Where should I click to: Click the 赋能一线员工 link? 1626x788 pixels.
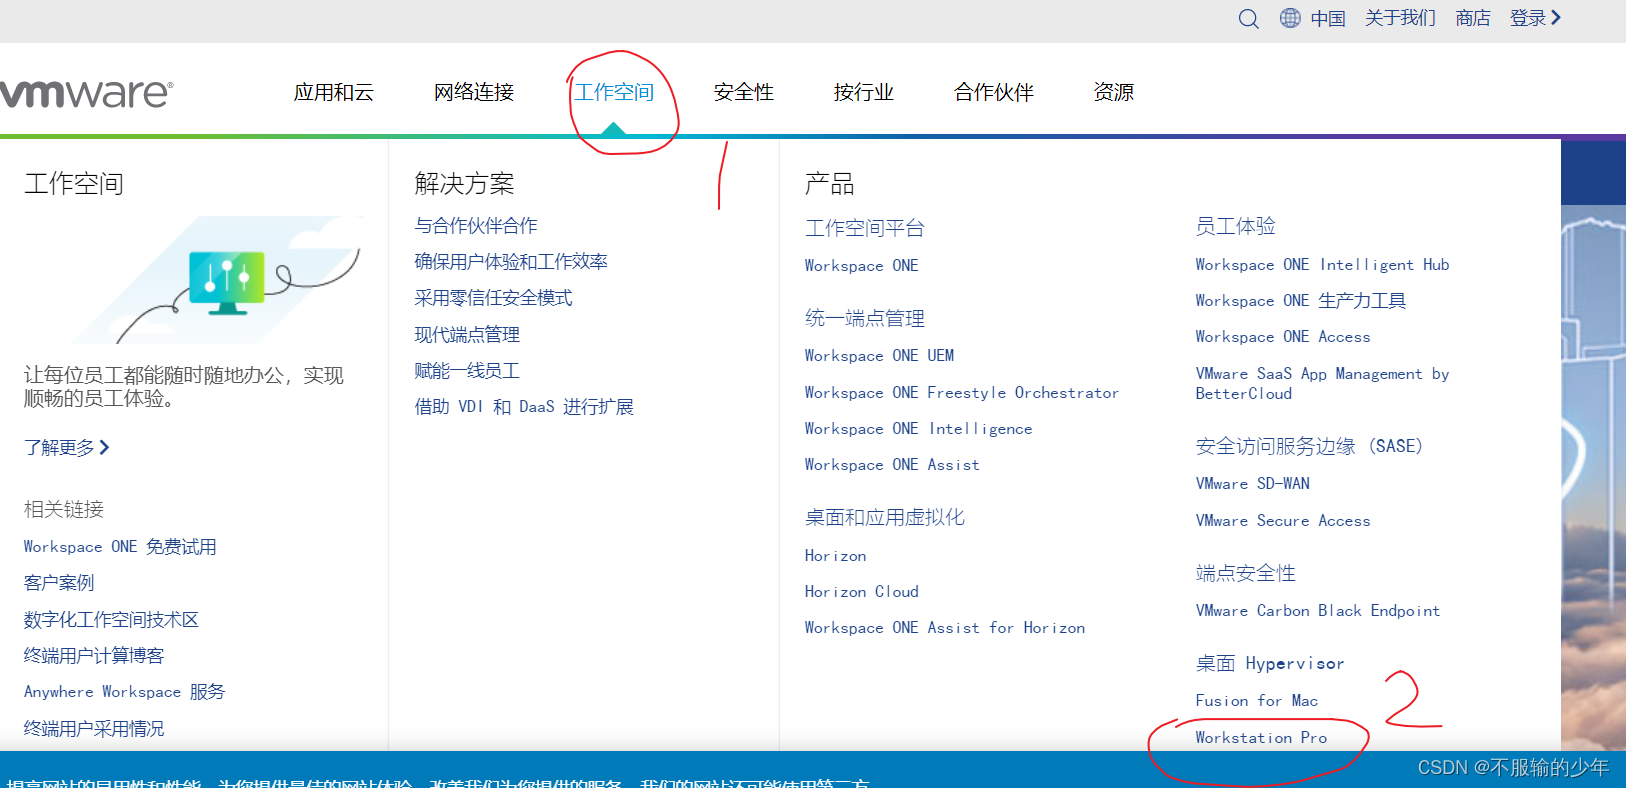pos(467,371)
